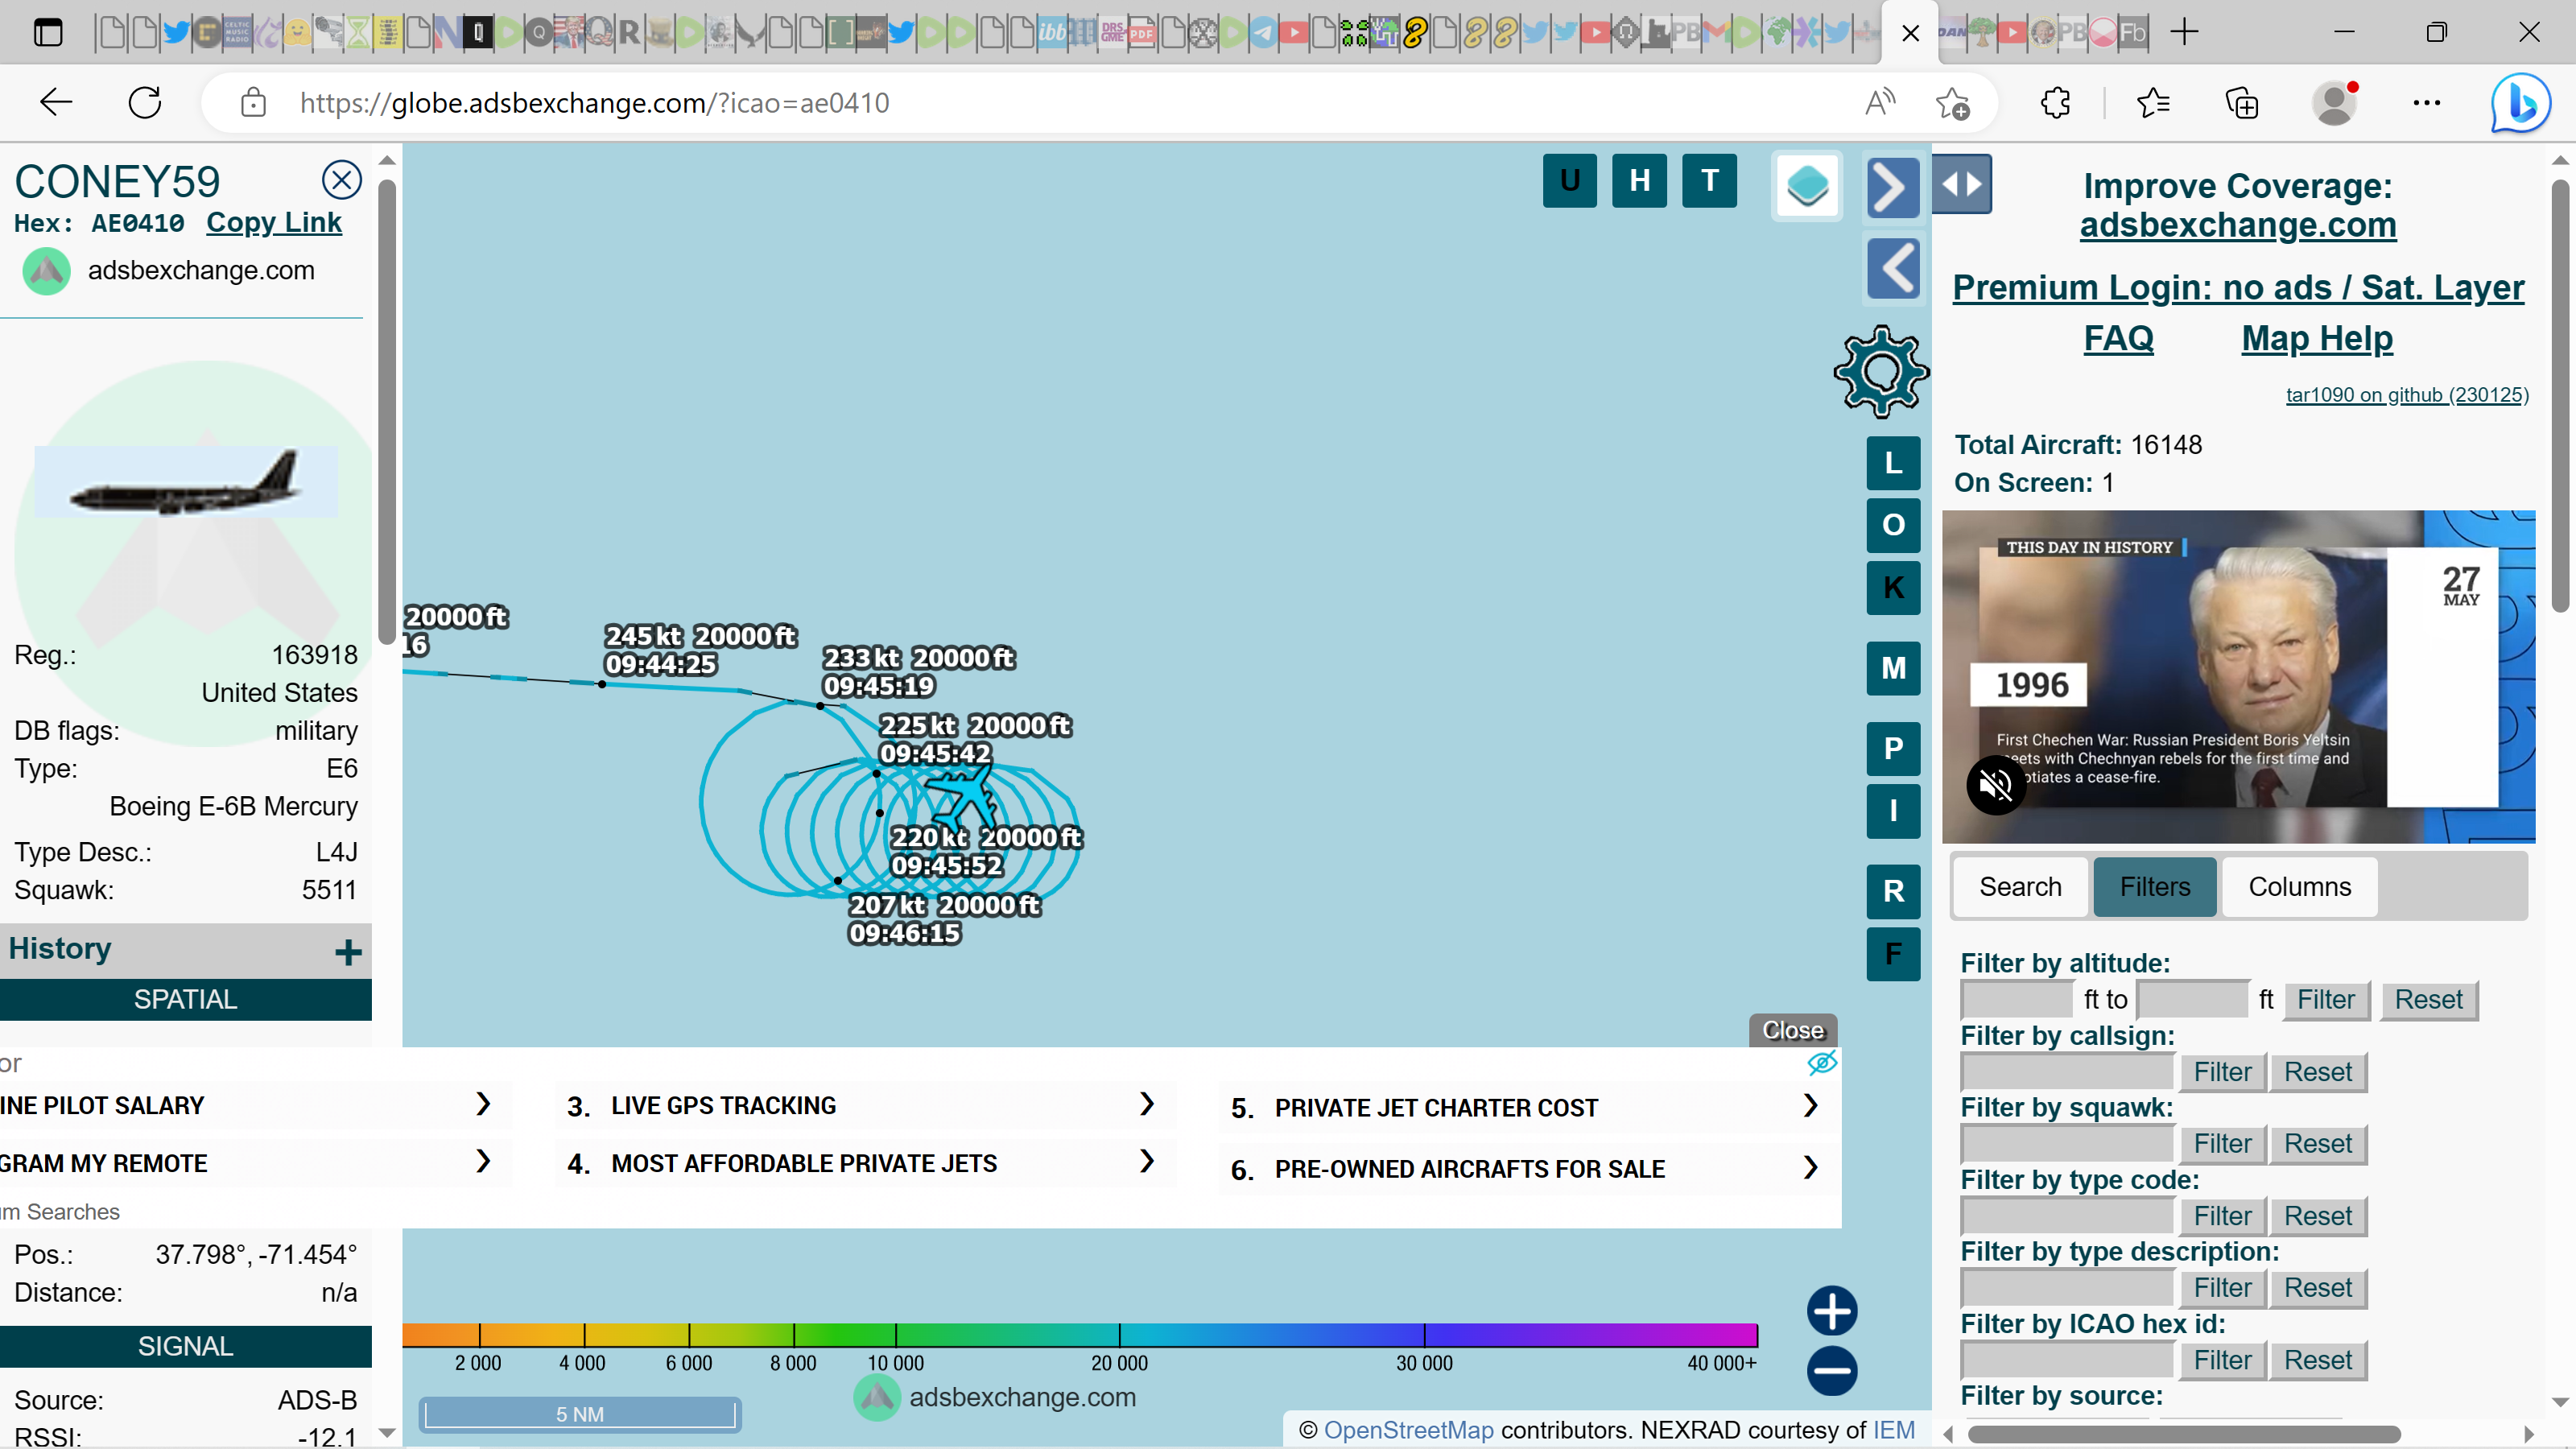Image resolution: width=2576 pixels, height=1449 pixels.
Task: Open the tab actions menu icon
Action: coord(47,32)
